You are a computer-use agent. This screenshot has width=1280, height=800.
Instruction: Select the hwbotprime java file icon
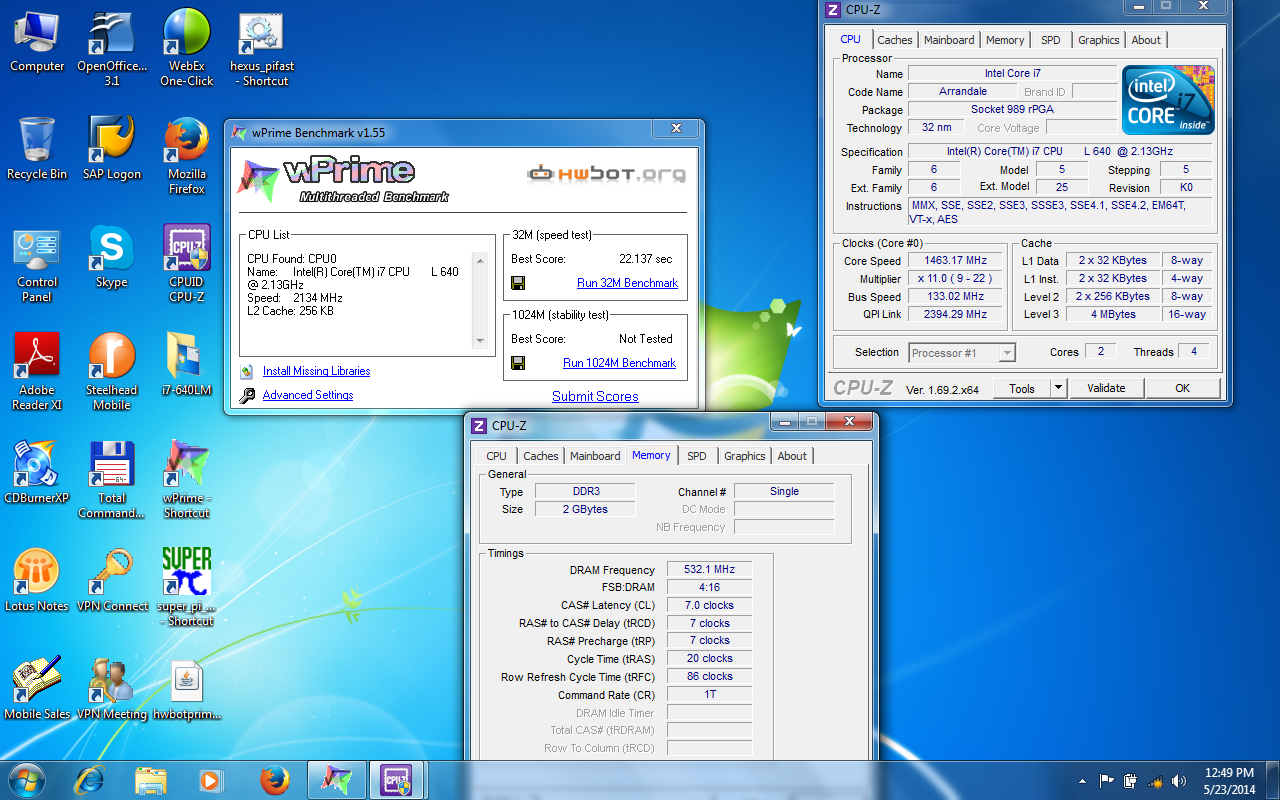tap(187, 689)
